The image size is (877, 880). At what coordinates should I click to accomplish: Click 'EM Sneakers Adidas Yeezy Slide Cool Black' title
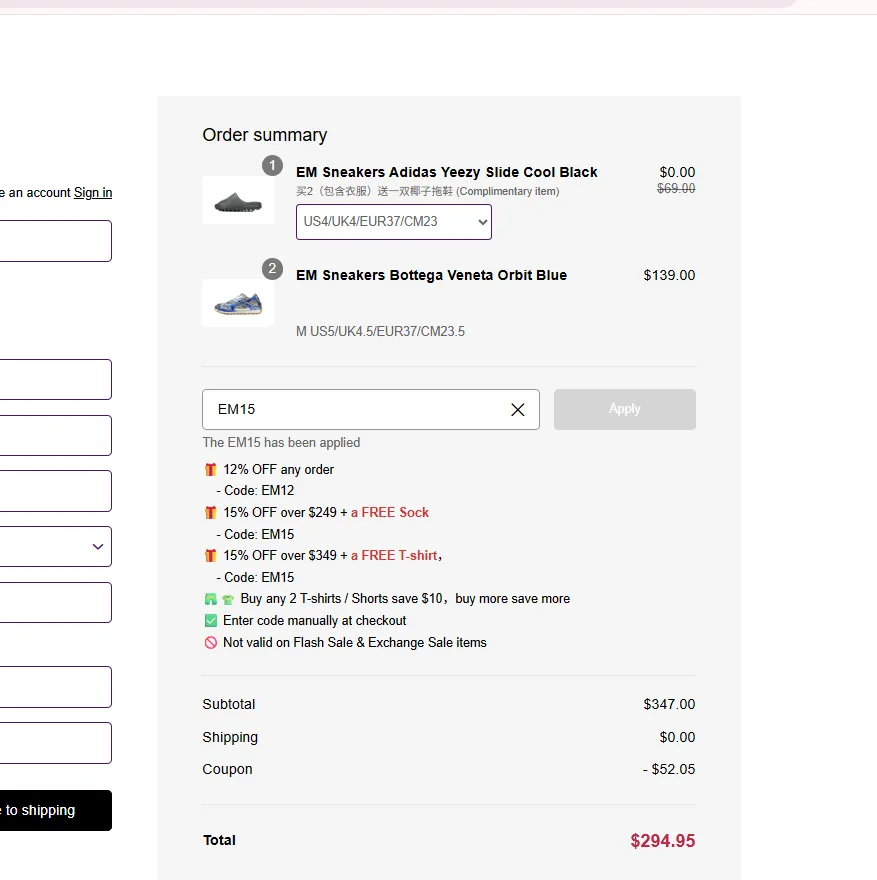click(447, 172)
